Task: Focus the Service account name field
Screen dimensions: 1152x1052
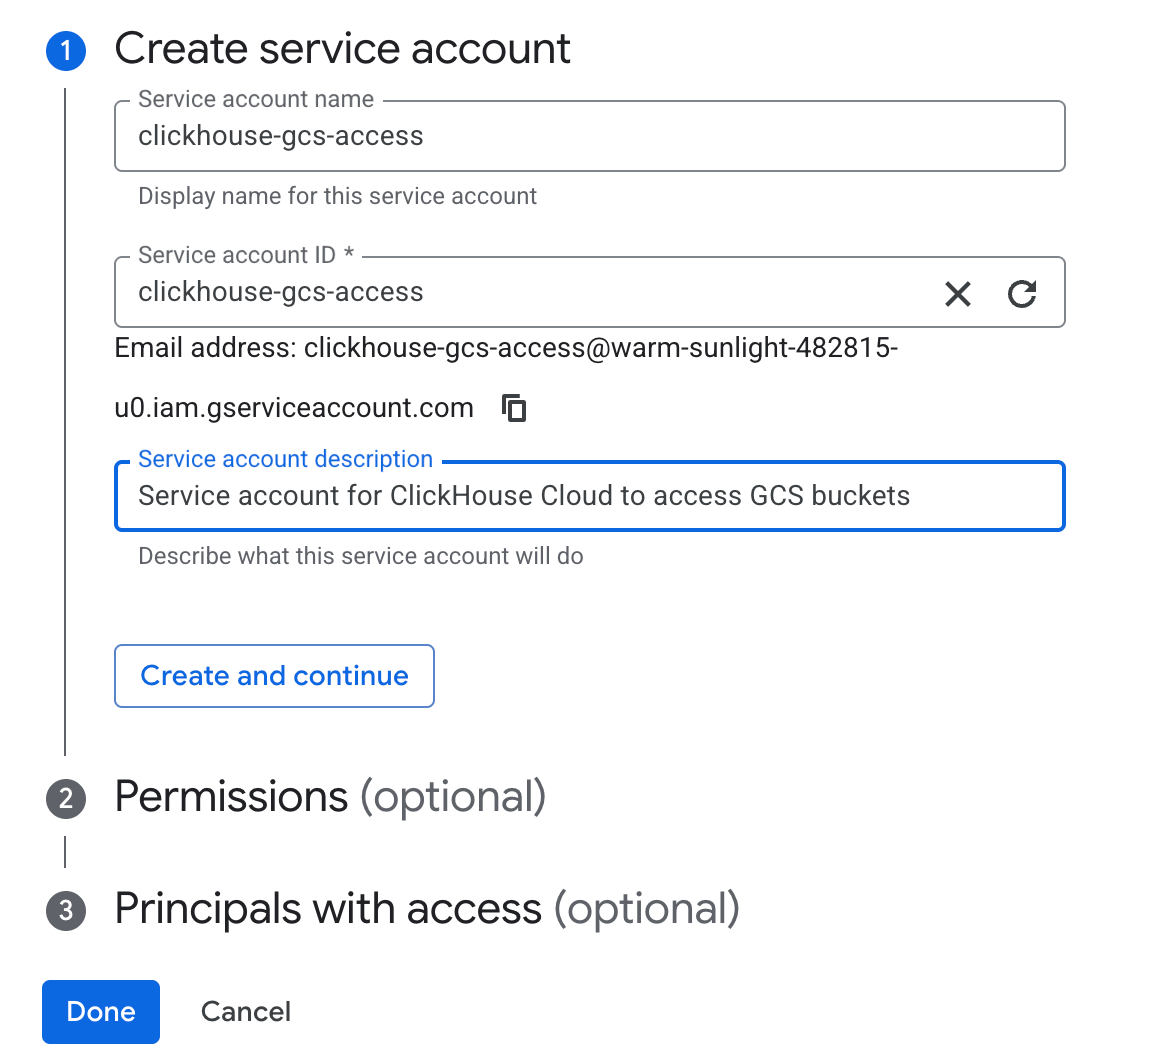Action: [x=590, y=136]
